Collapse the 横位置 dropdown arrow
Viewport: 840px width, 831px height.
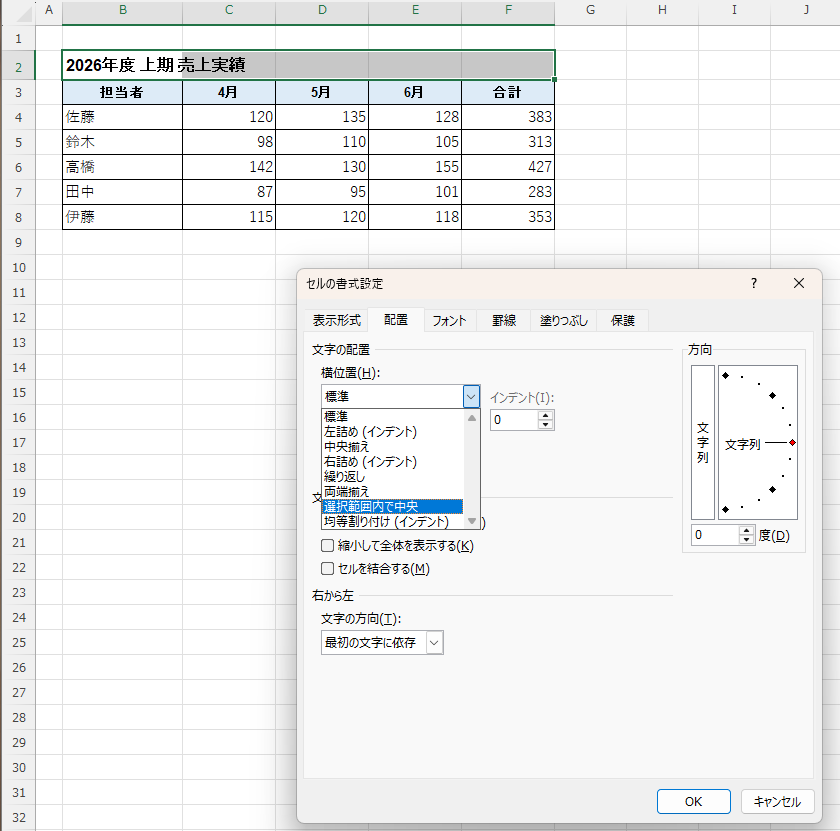[x=471, y=397]
